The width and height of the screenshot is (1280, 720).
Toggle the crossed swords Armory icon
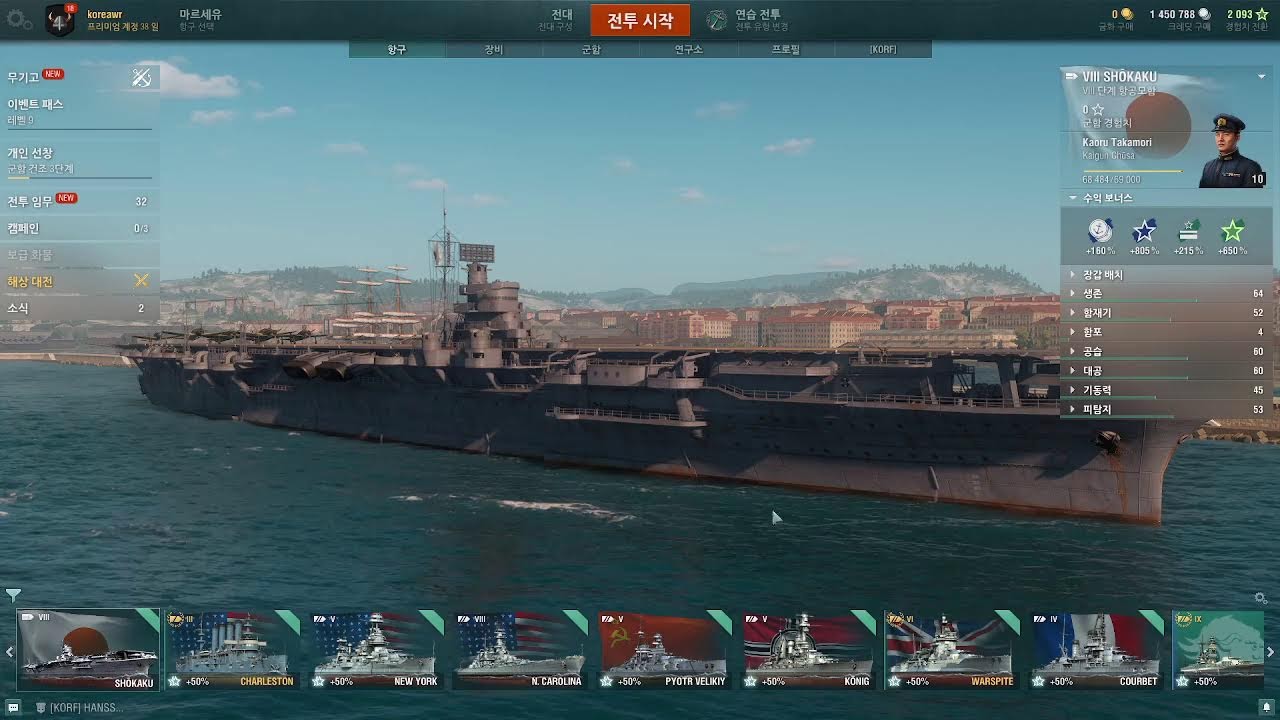[141, 77]
